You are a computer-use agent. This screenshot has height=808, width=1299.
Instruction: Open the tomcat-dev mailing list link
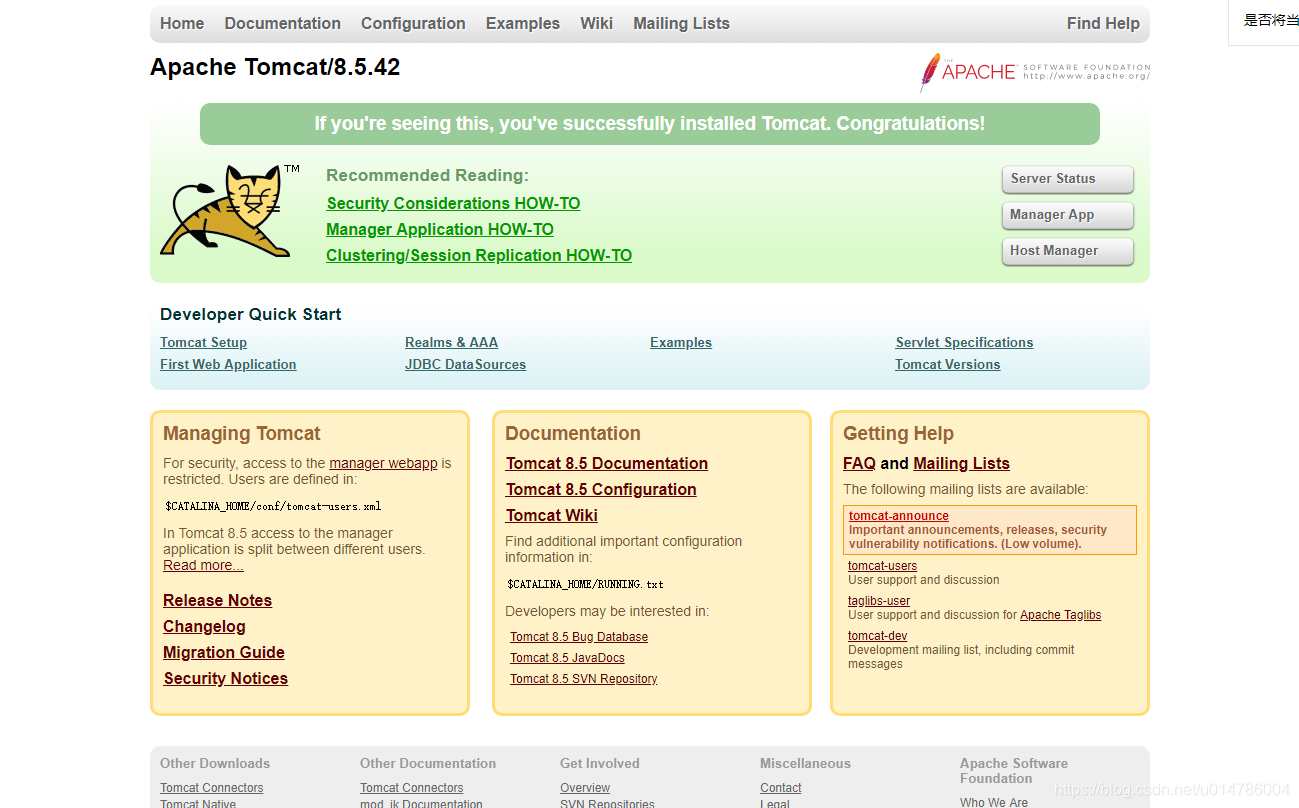(877, 636)
